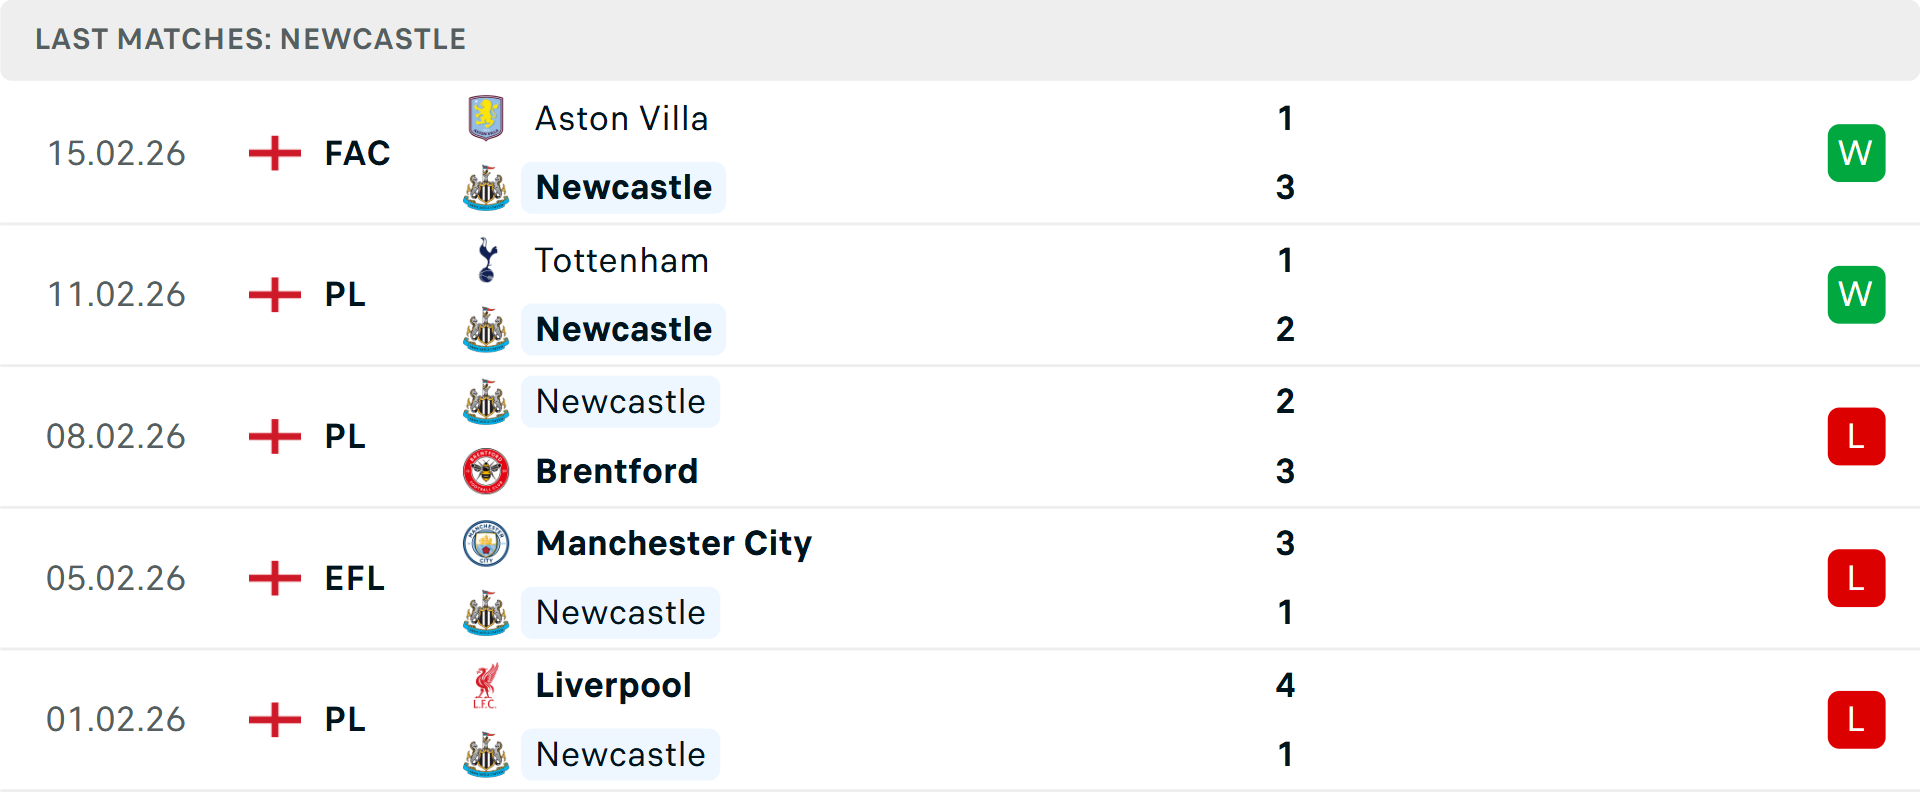1920x792 pixels.
Task: Select the Liverpool club logo
Action: (x=486, y=685)
